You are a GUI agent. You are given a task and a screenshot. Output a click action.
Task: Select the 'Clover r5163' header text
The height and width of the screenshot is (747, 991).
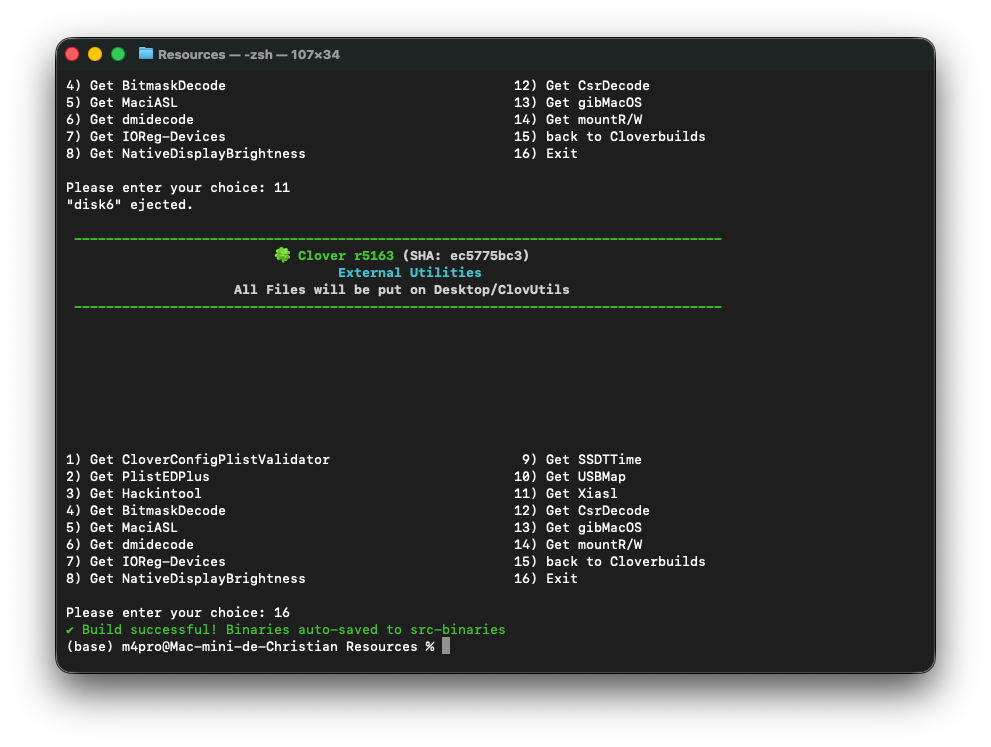coord(346,255)
